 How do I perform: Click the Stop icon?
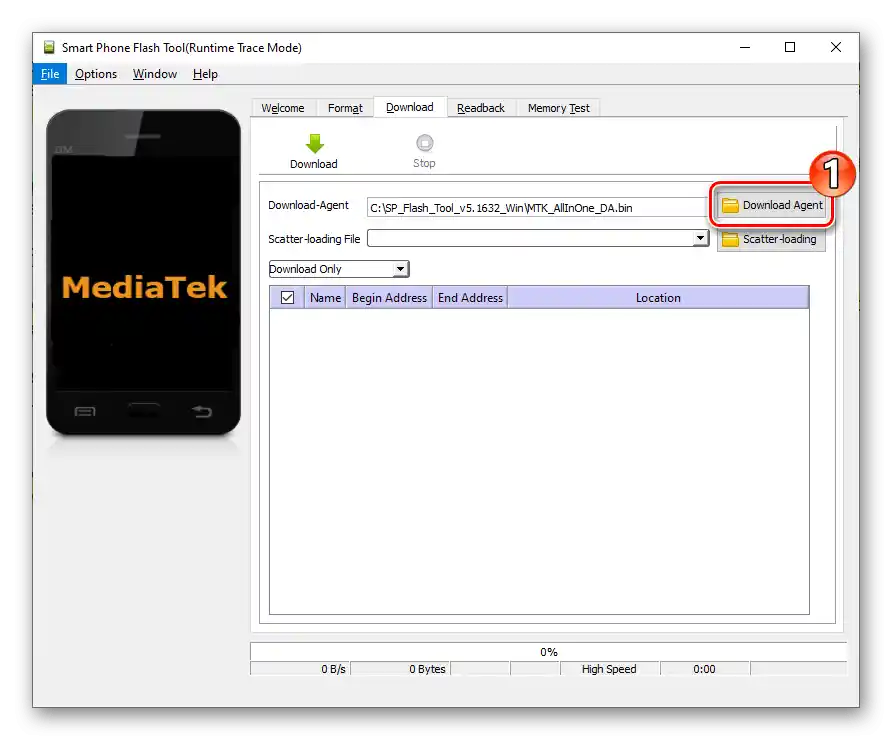click(x=424, y=141)
